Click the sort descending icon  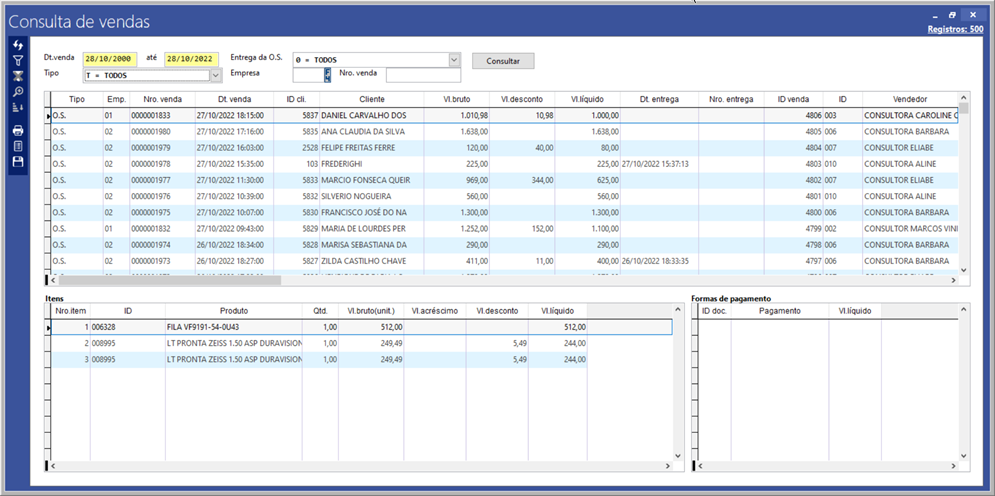click(x=17, y=107)
